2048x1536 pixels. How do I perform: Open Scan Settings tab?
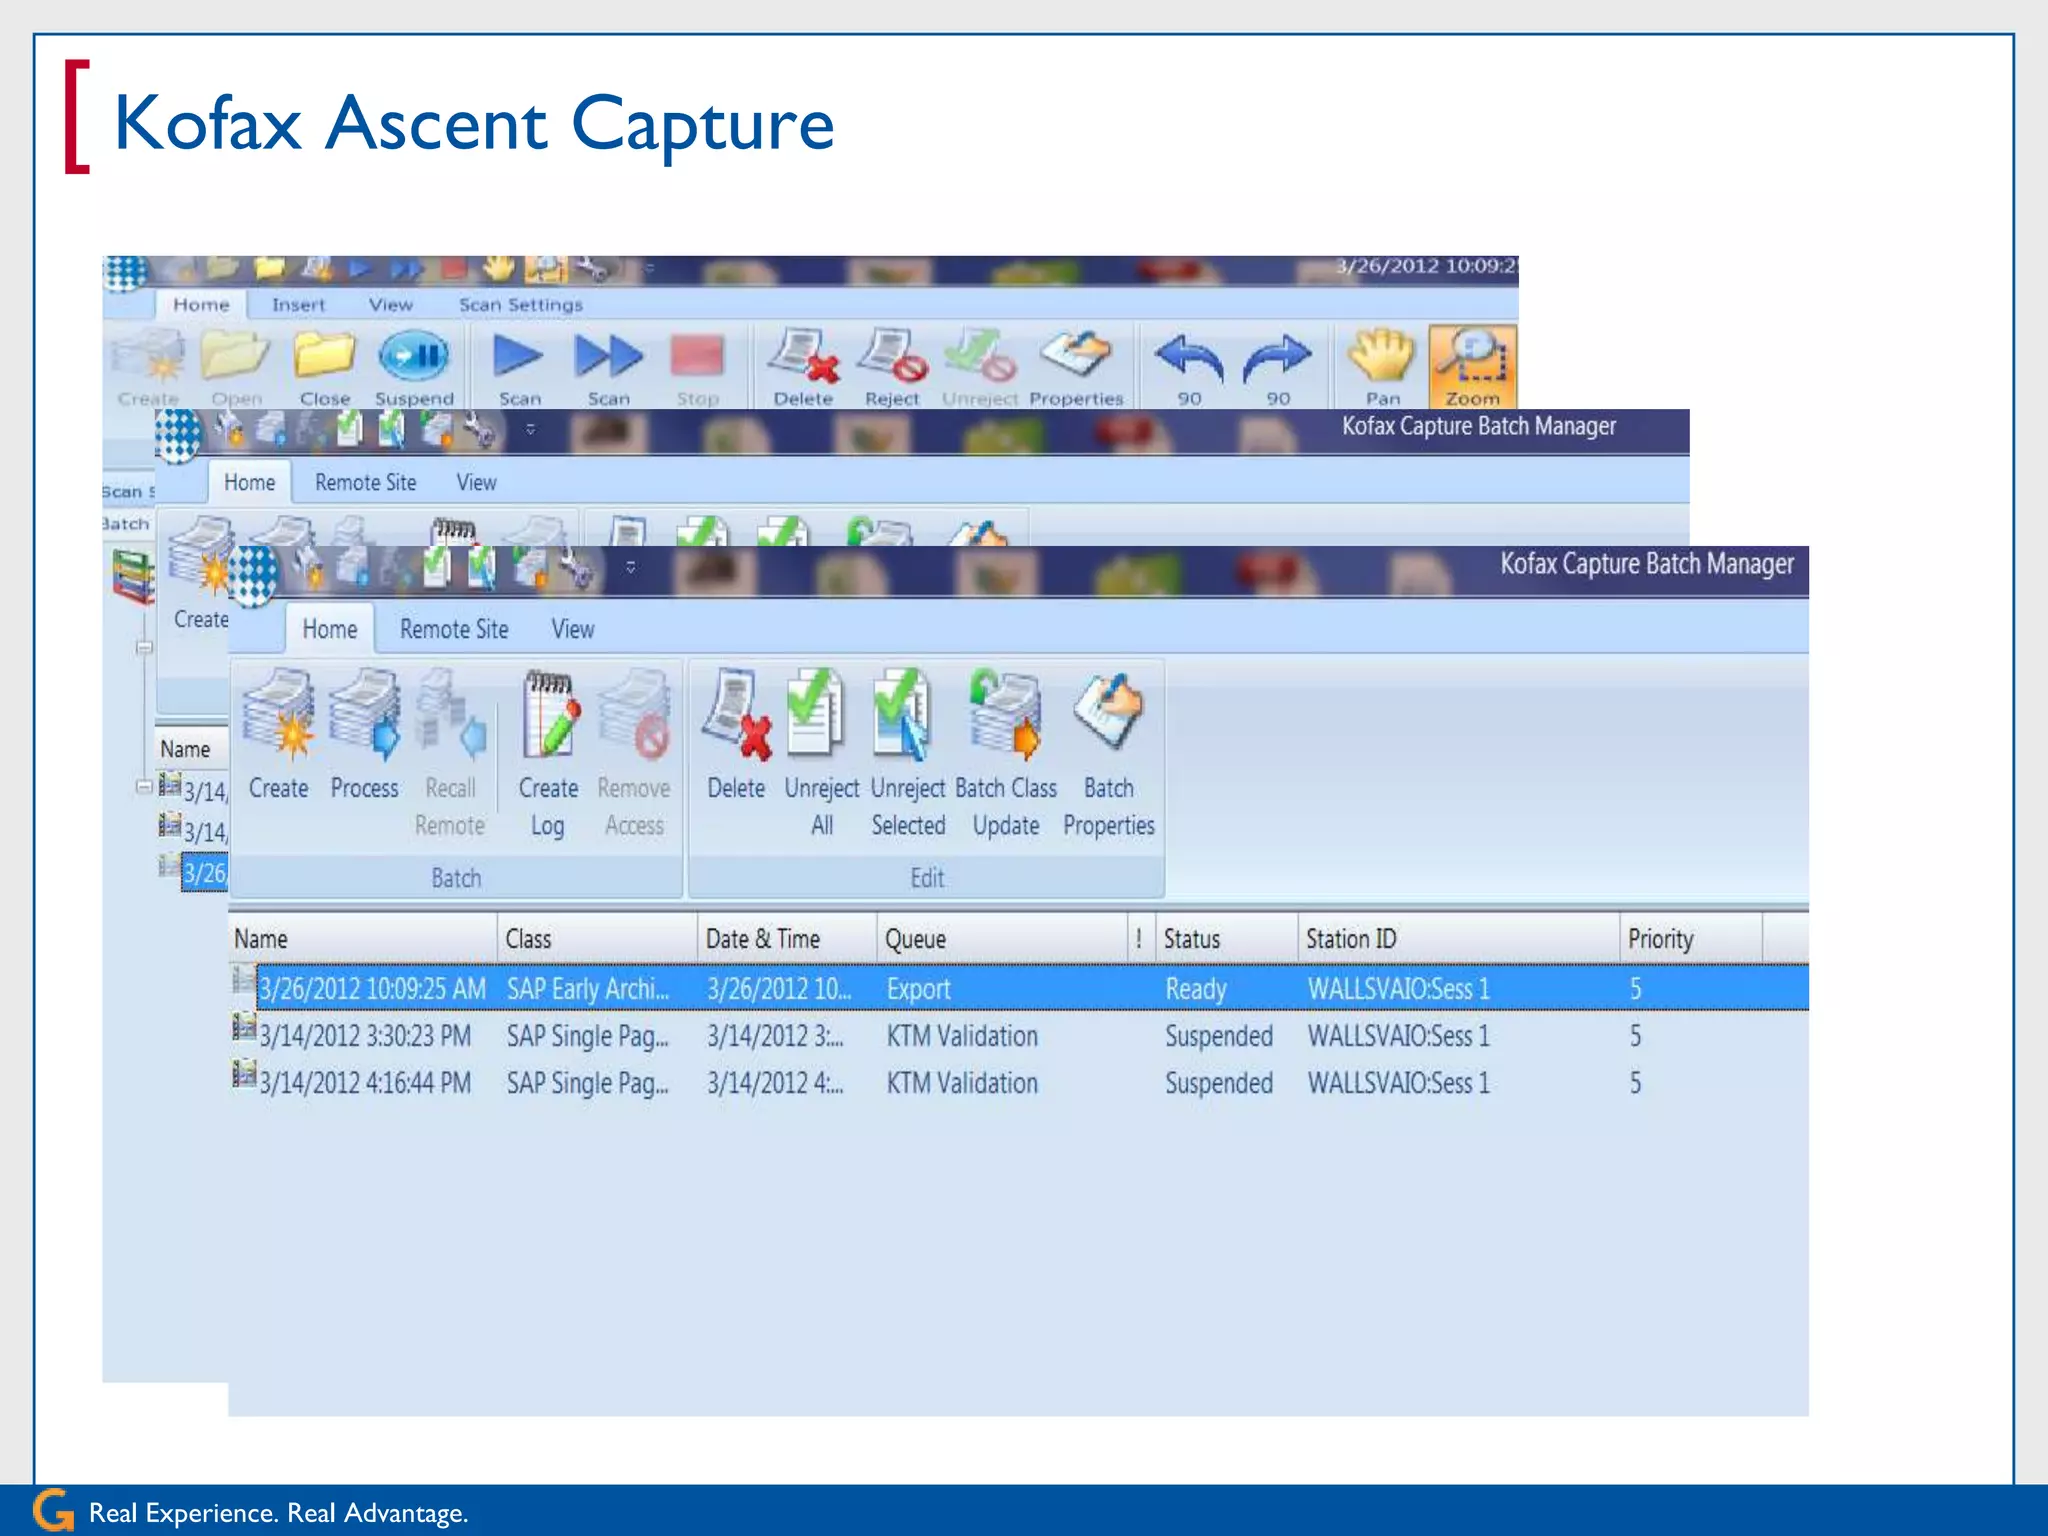pyautogui.click(x=520, y=305)
